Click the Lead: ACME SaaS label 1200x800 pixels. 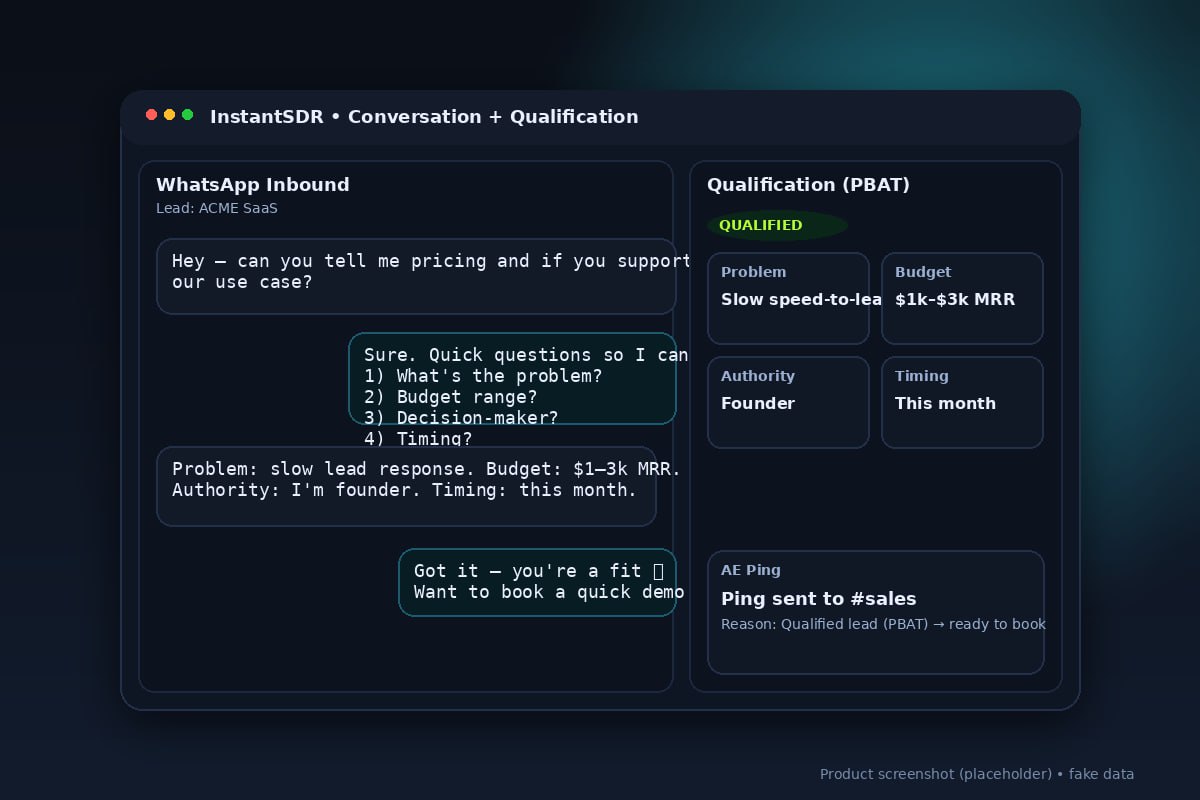coord(216,208)
